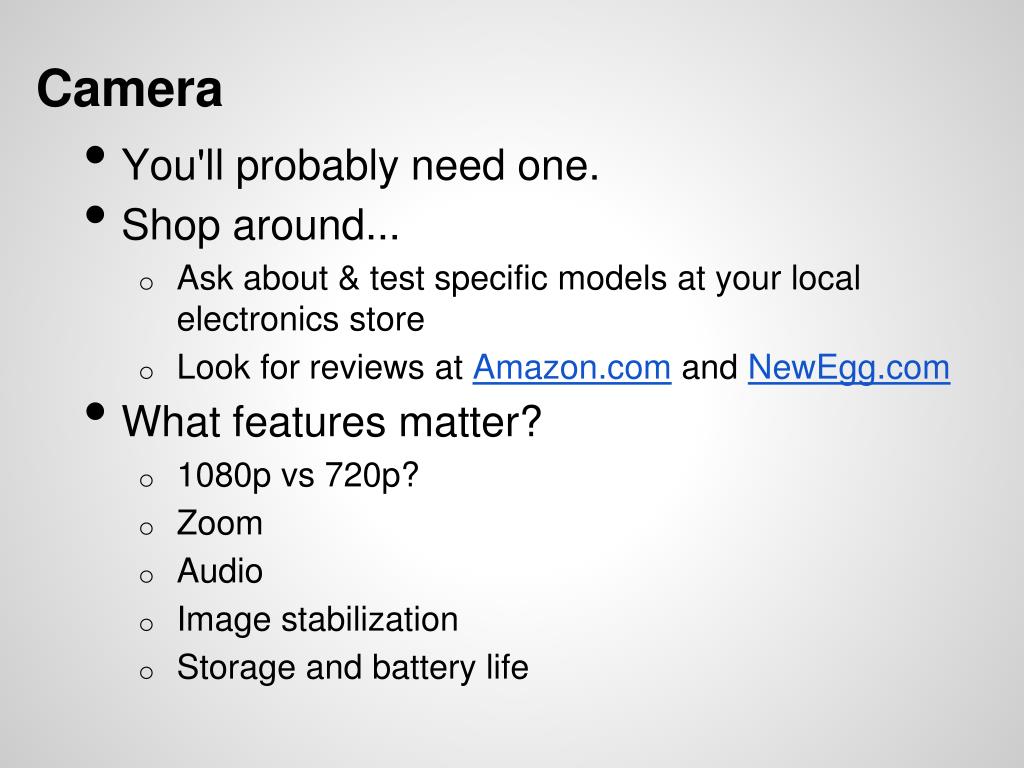Open the Amazon.com link
1024x768 pixels.
(571, 368)
